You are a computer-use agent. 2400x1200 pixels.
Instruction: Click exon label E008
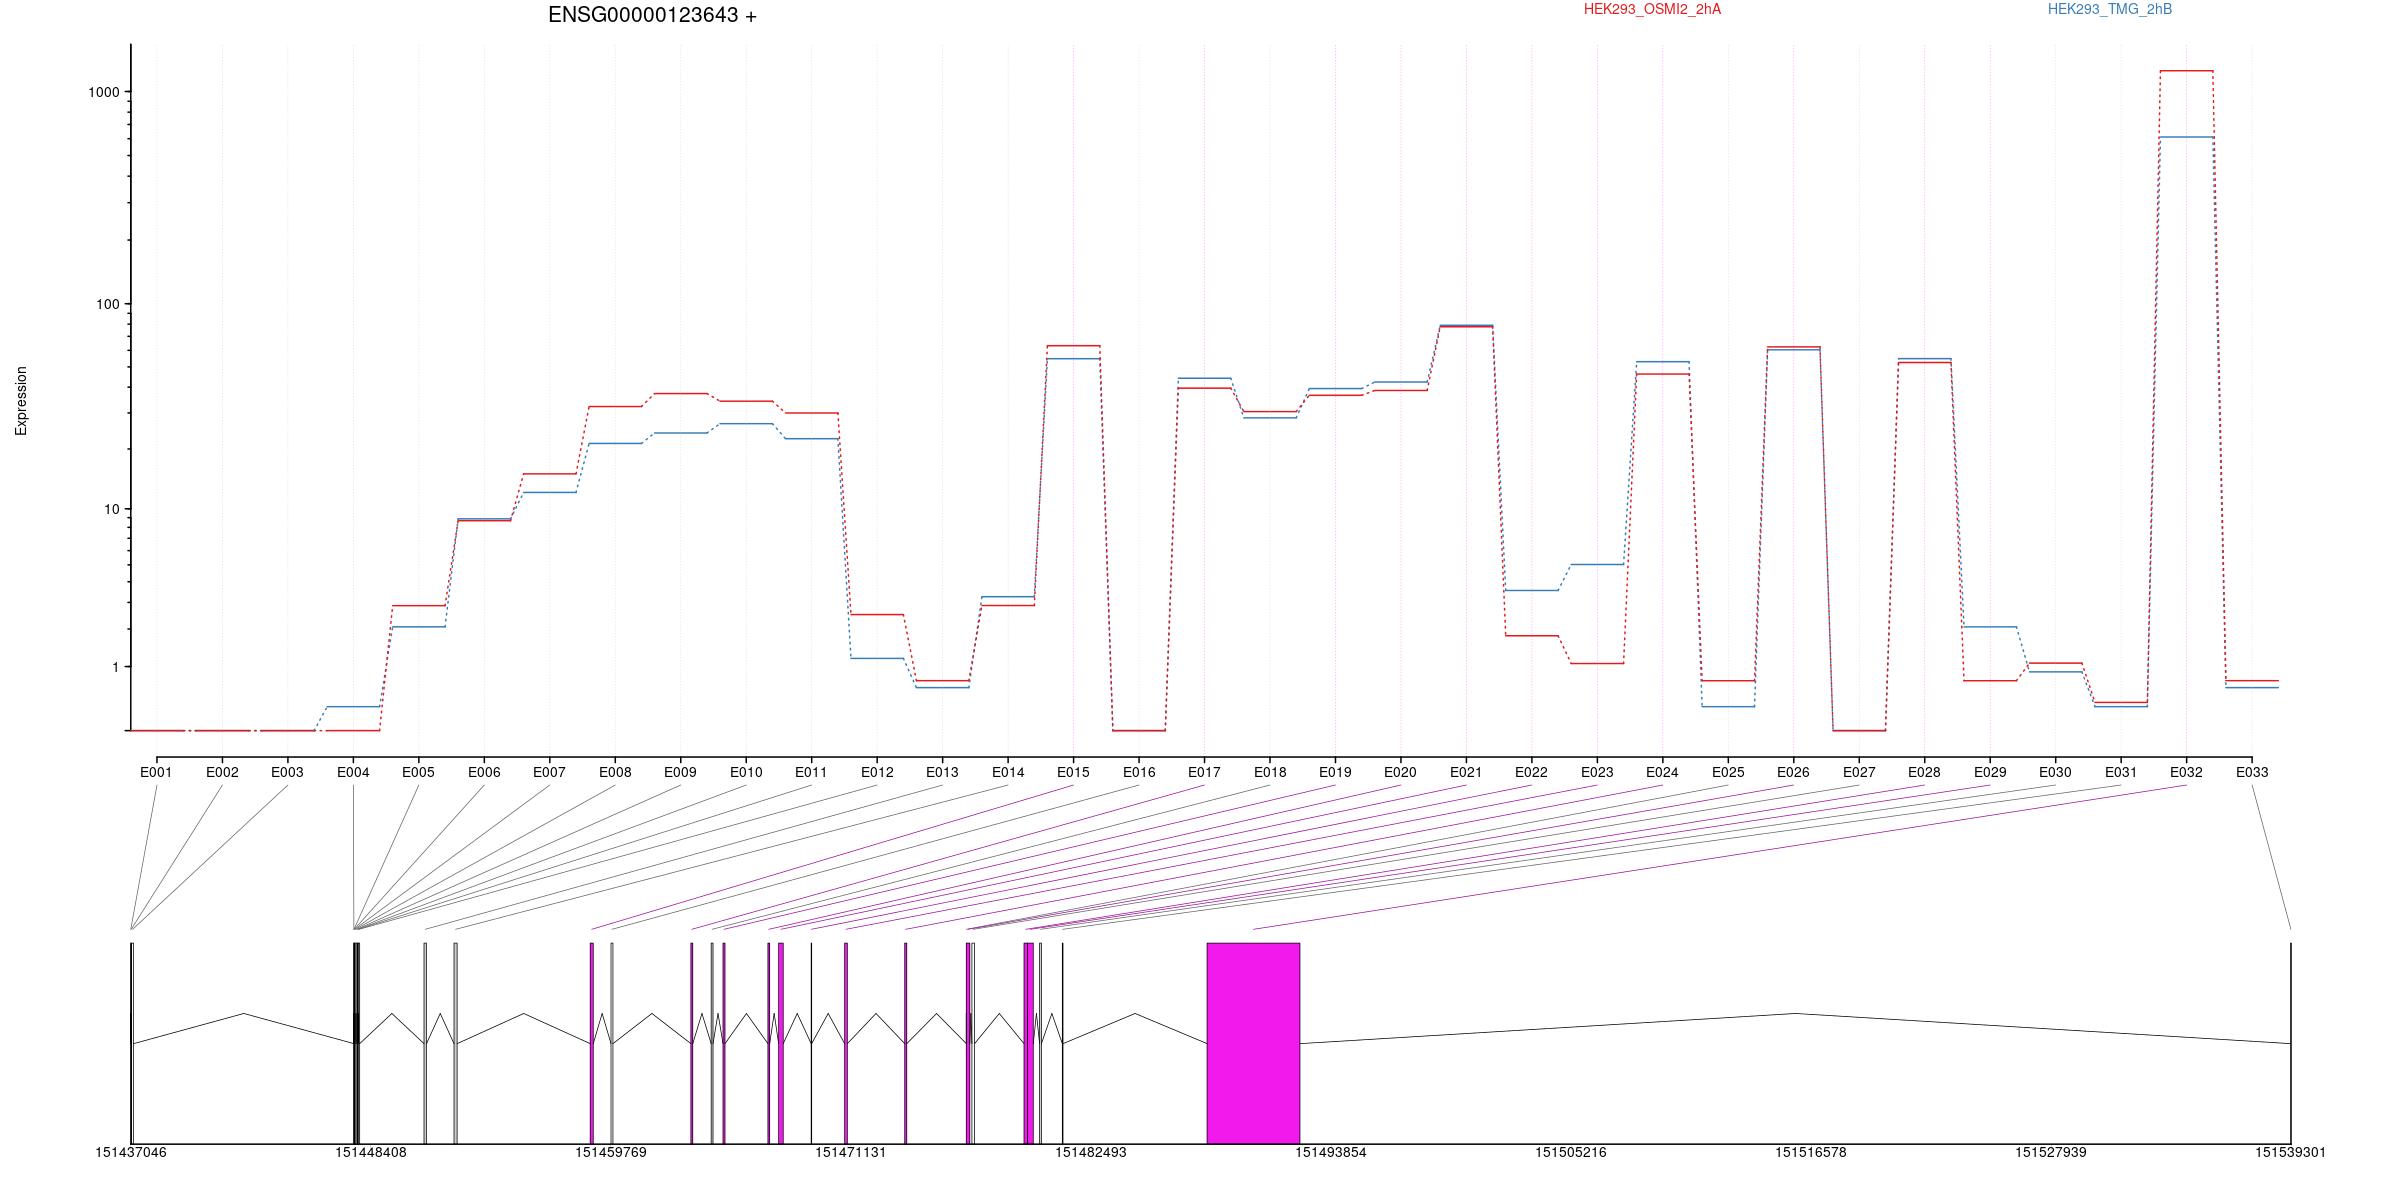pos(615,772)
